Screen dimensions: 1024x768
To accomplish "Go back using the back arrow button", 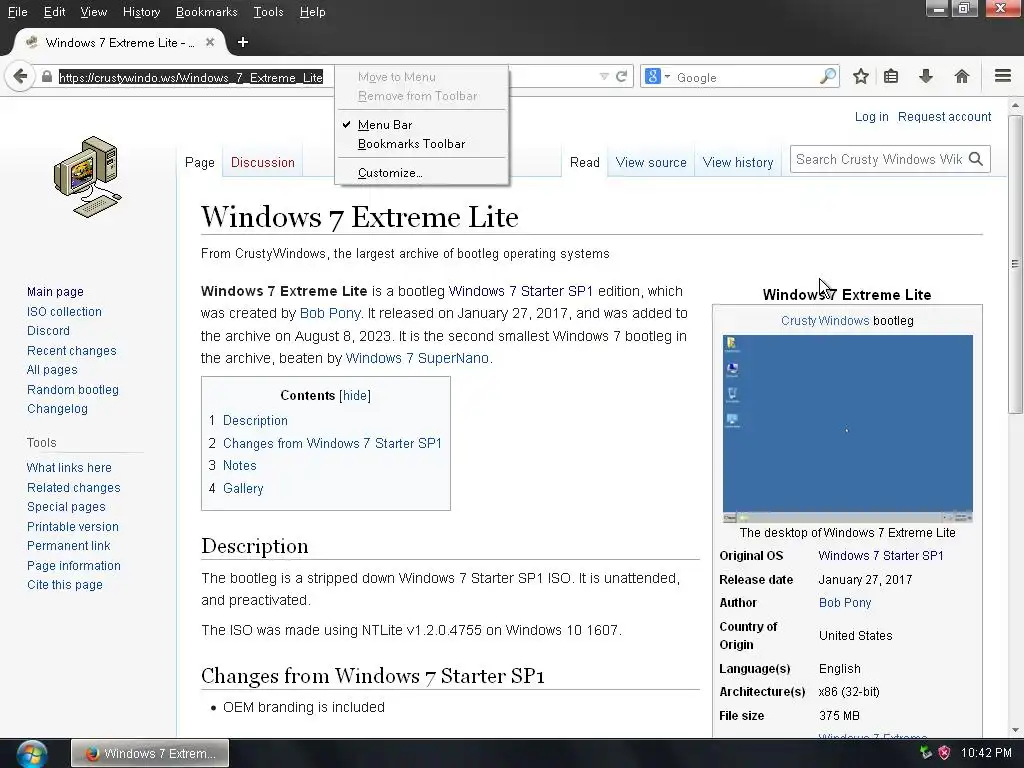I will coord(20,77).
